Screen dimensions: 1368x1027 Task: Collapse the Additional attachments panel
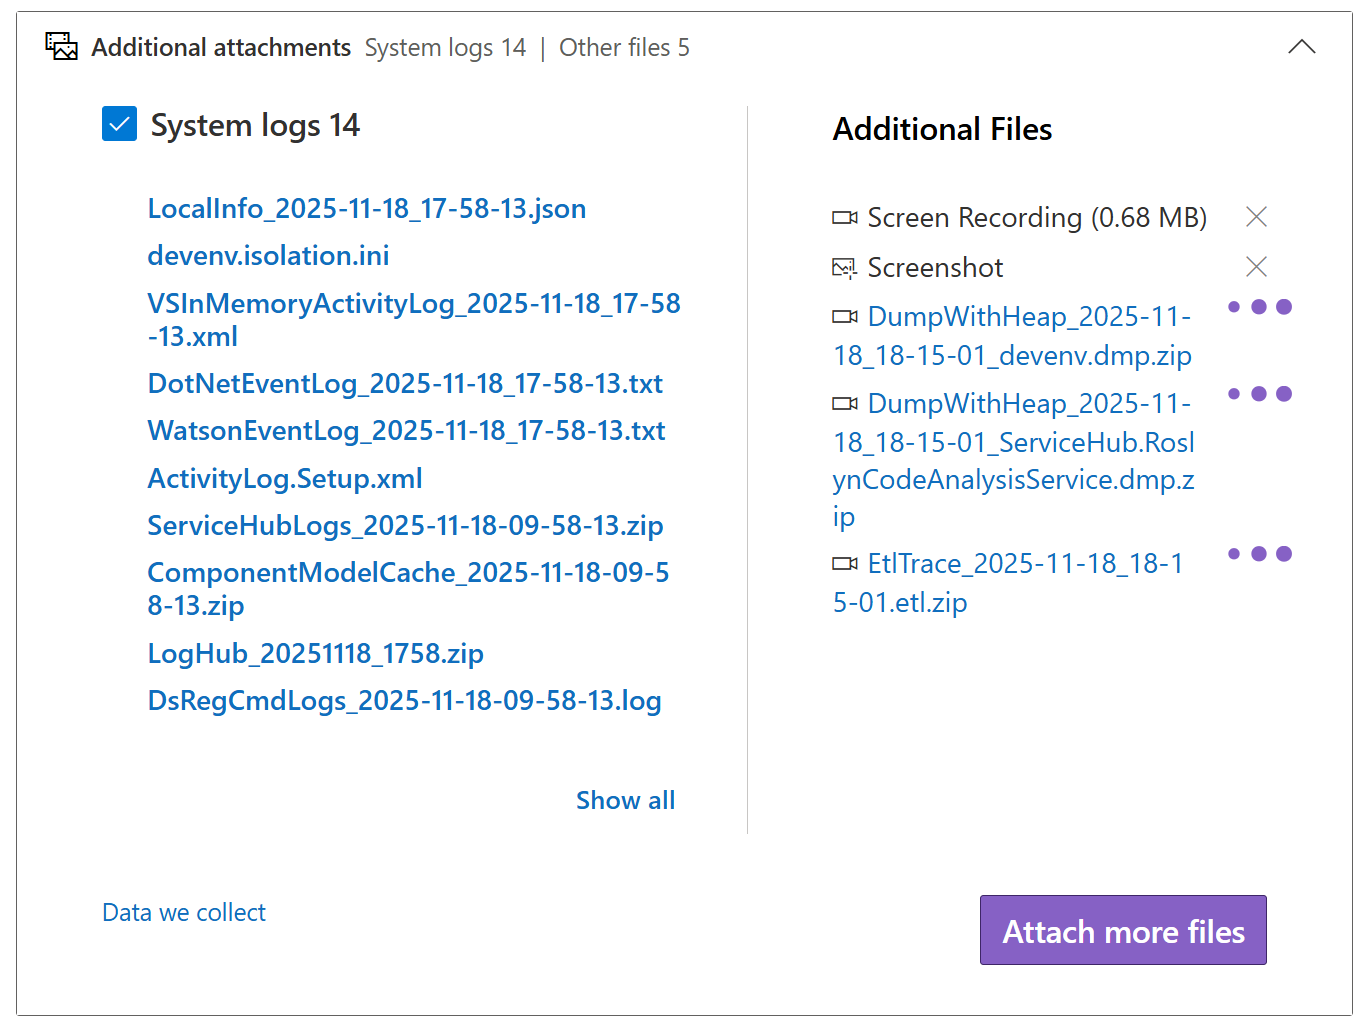click(1301, 46)
